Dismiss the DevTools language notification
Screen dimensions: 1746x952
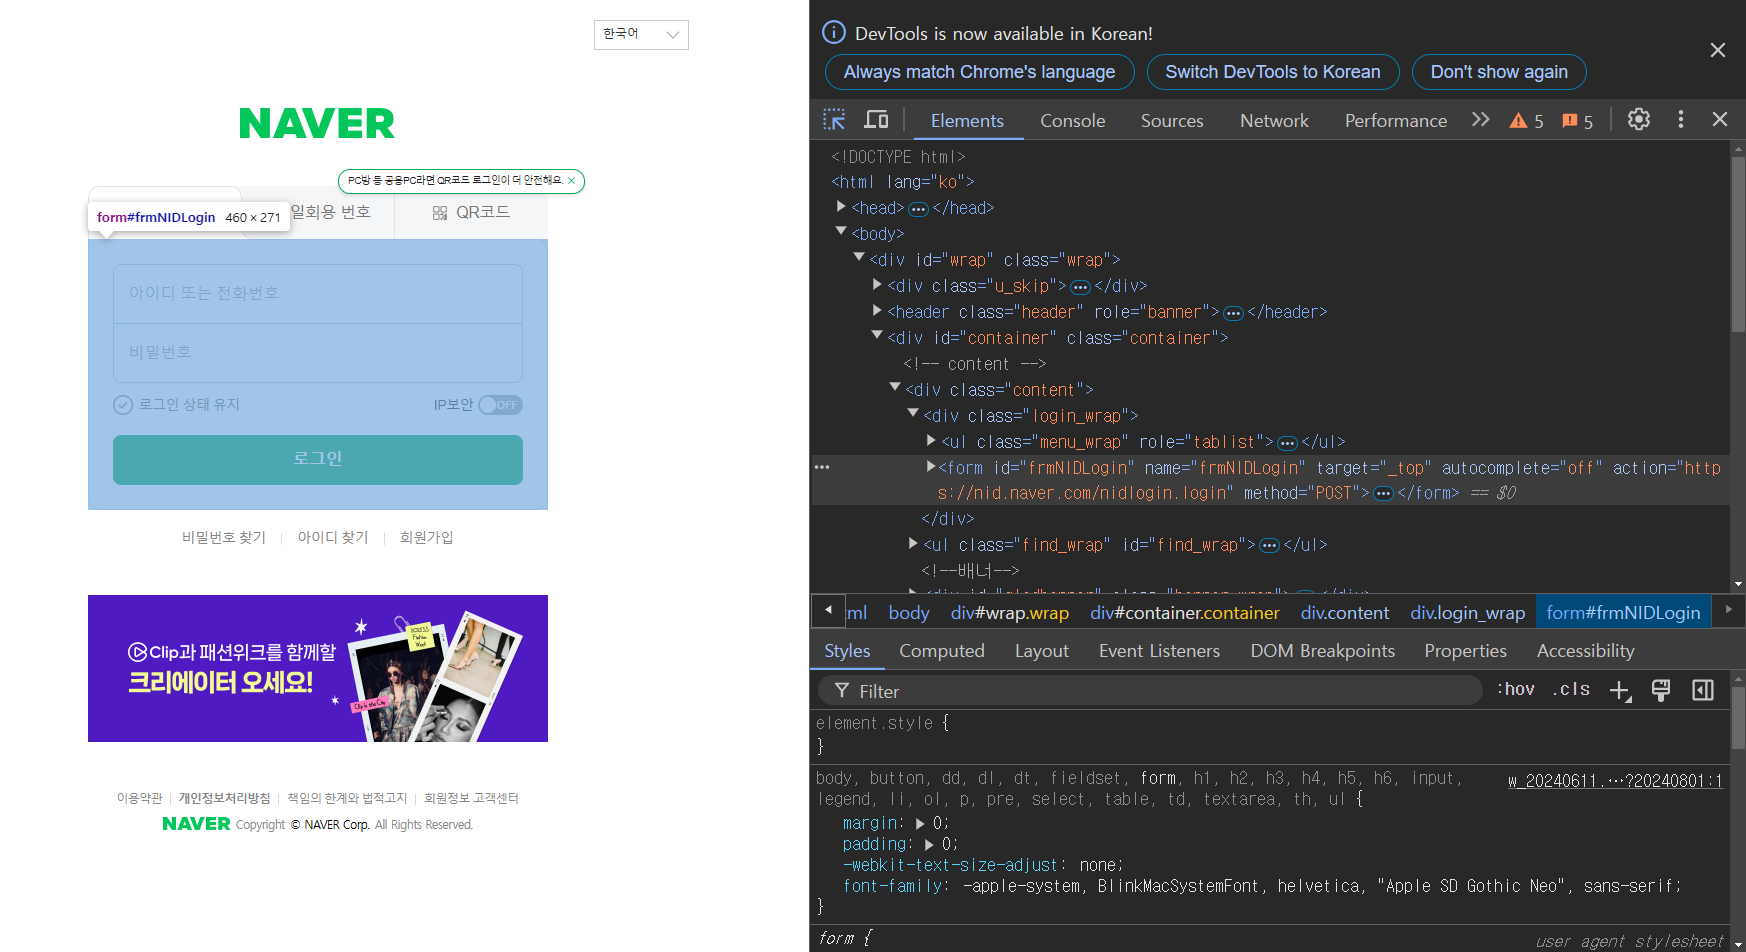tap(1718, 50)
